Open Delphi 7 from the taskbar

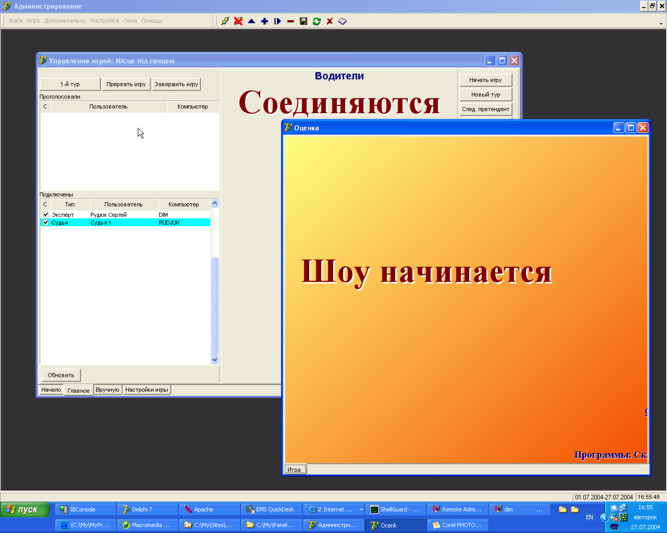(x=143, y=509)
